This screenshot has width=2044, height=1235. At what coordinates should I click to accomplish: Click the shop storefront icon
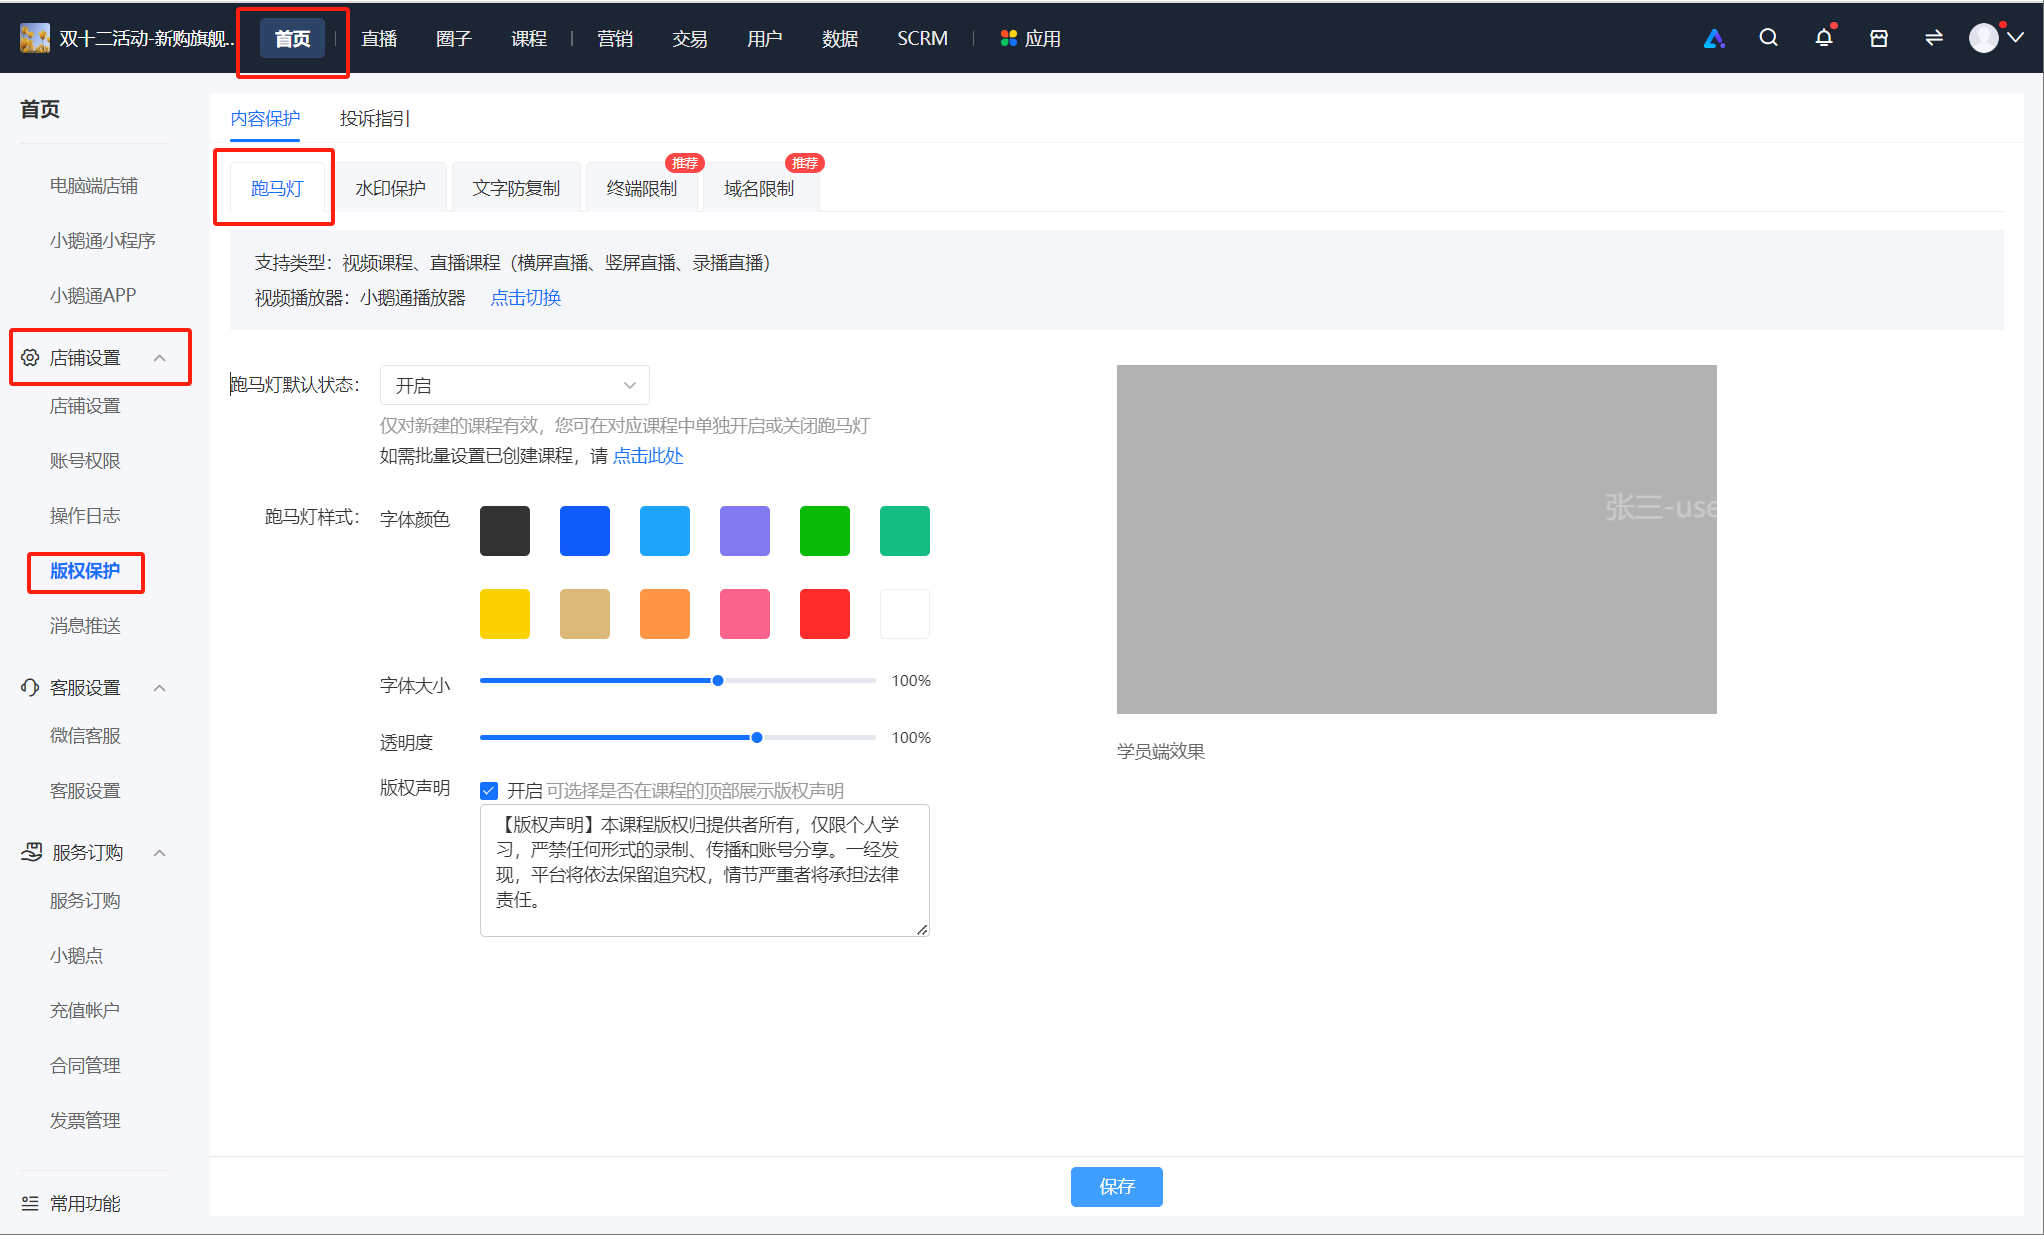click(1879, 38)
